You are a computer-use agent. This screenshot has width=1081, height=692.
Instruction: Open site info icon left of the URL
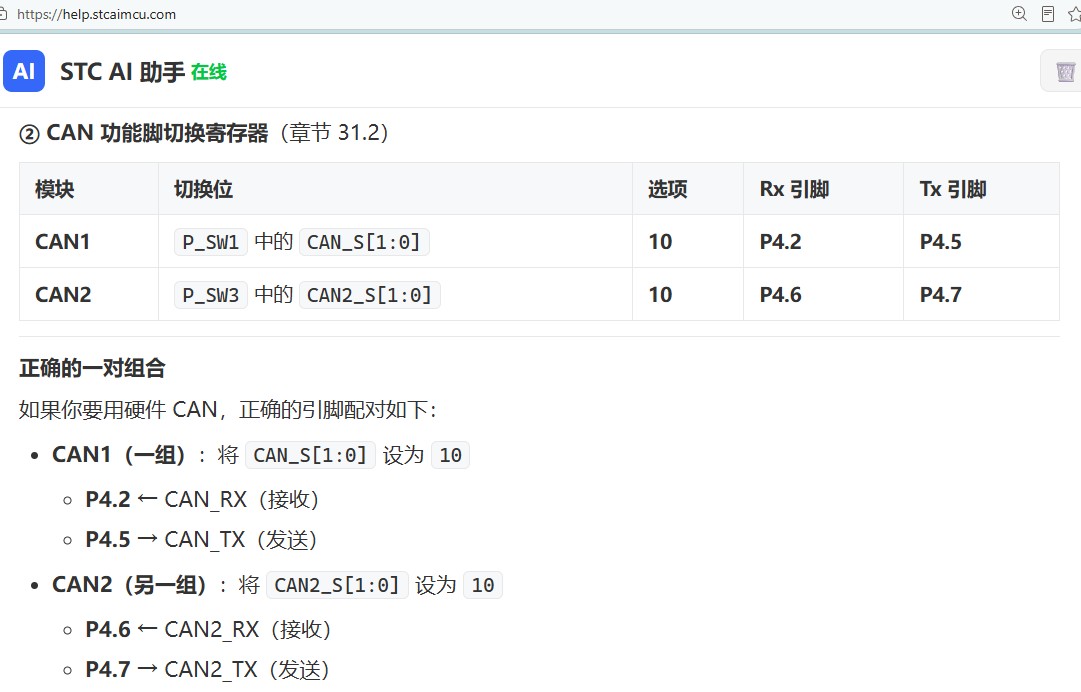pos(3,14)
